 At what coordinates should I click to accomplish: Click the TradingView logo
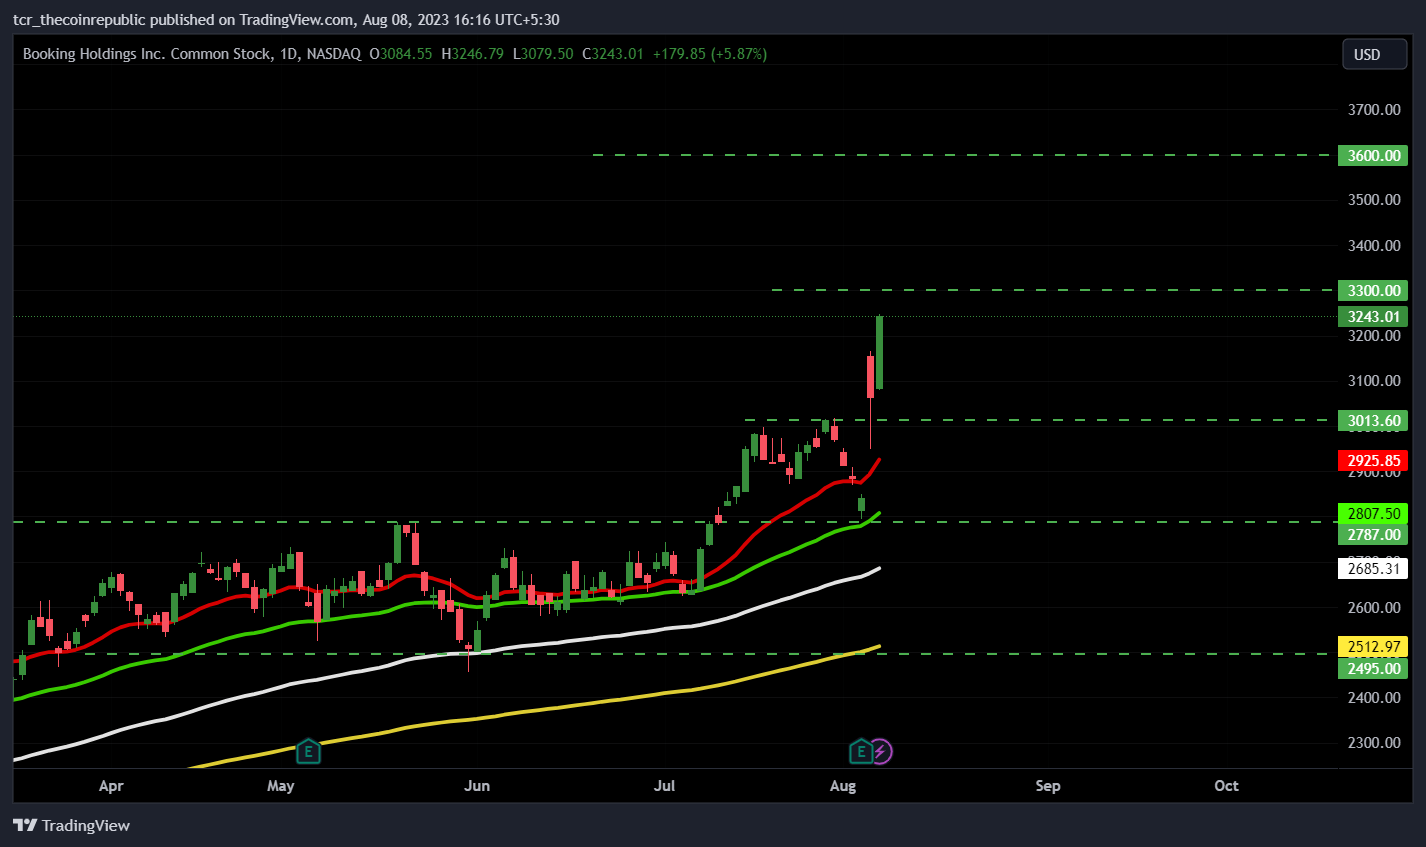point(72,825)
